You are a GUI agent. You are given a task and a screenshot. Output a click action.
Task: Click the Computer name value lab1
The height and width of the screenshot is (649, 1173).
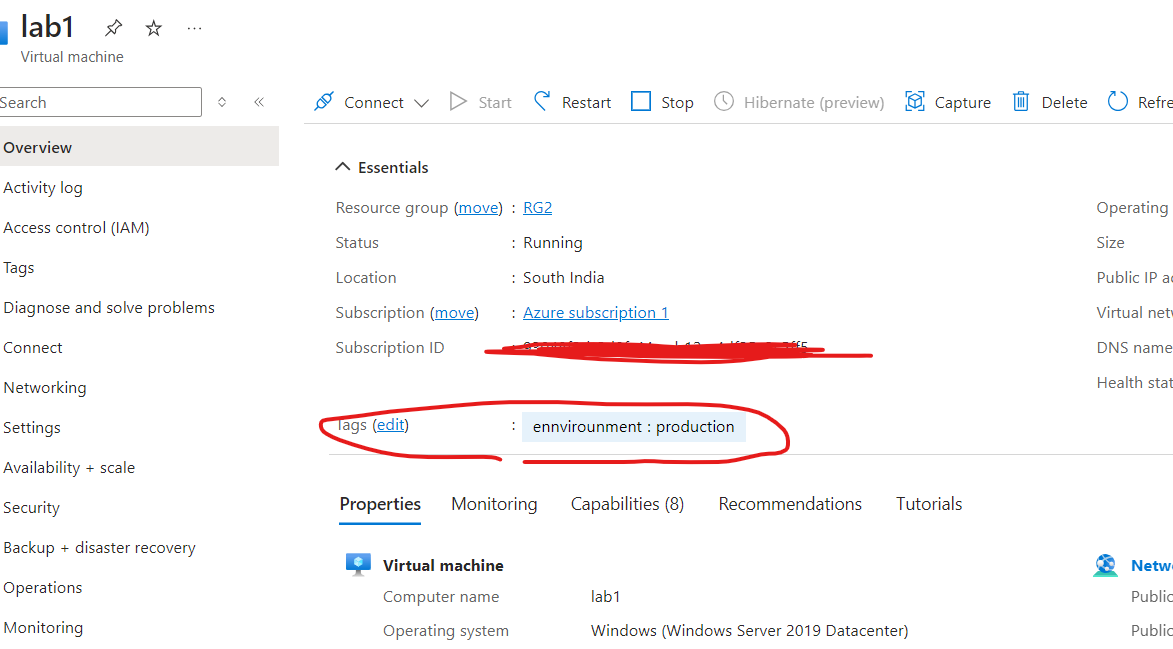pos(605,597)
